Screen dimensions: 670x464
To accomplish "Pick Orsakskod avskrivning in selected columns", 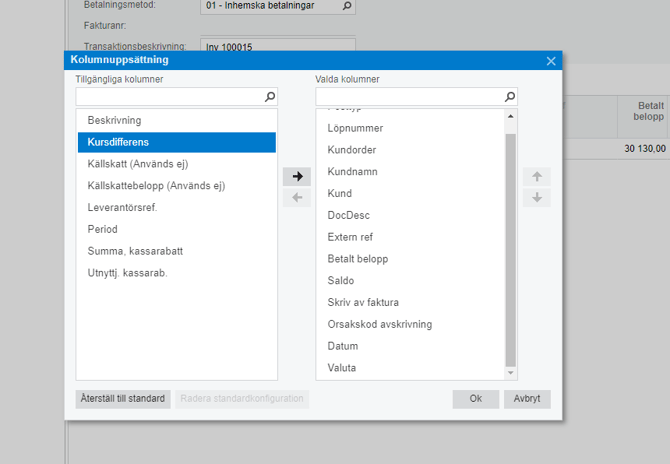I will 378,324.
